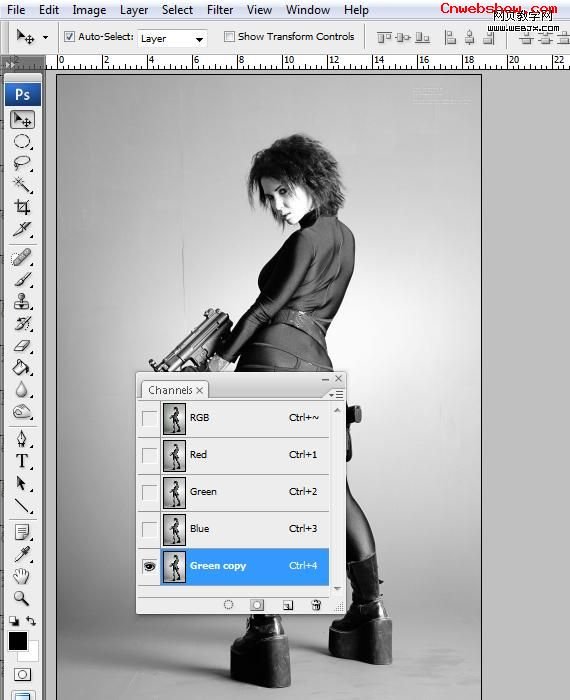Open the View menu
The width and height of the screenshot is (570, 700).
pos(259,9)
